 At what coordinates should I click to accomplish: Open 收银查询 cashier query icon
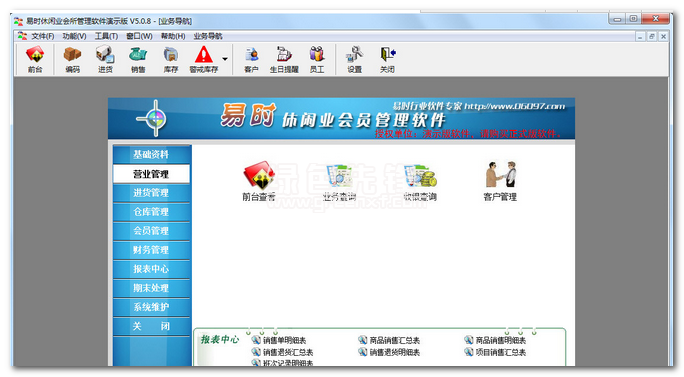click(420, 181)
